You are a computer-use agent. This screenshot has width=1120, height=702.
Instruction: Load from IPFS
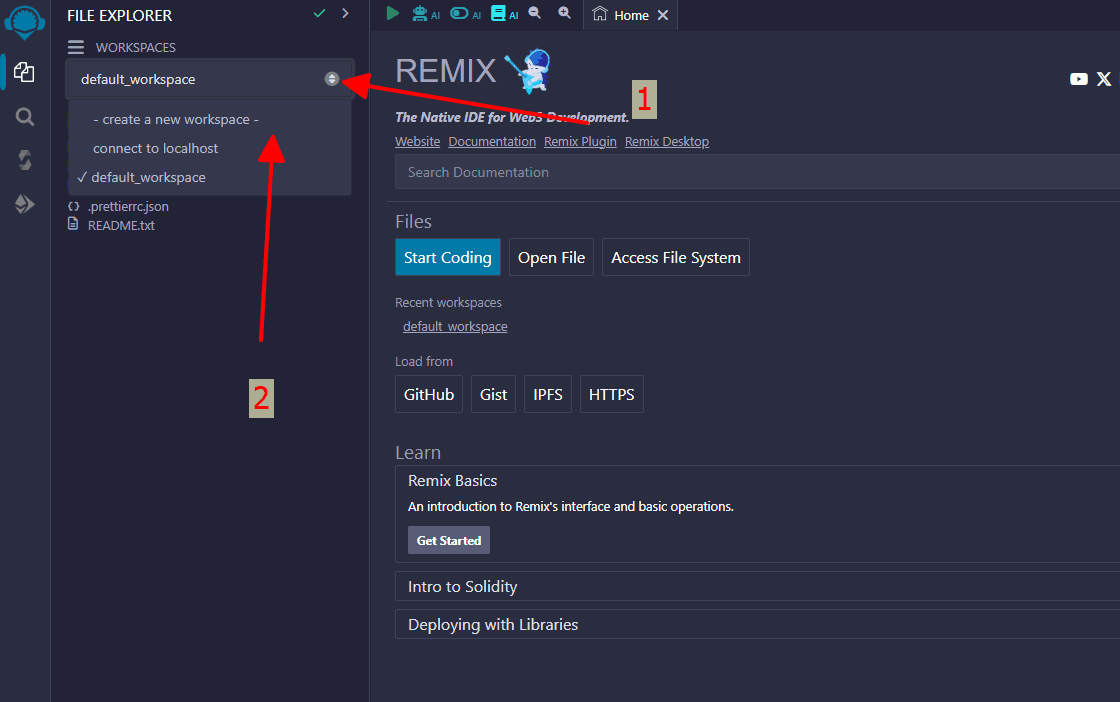[548, 394]
